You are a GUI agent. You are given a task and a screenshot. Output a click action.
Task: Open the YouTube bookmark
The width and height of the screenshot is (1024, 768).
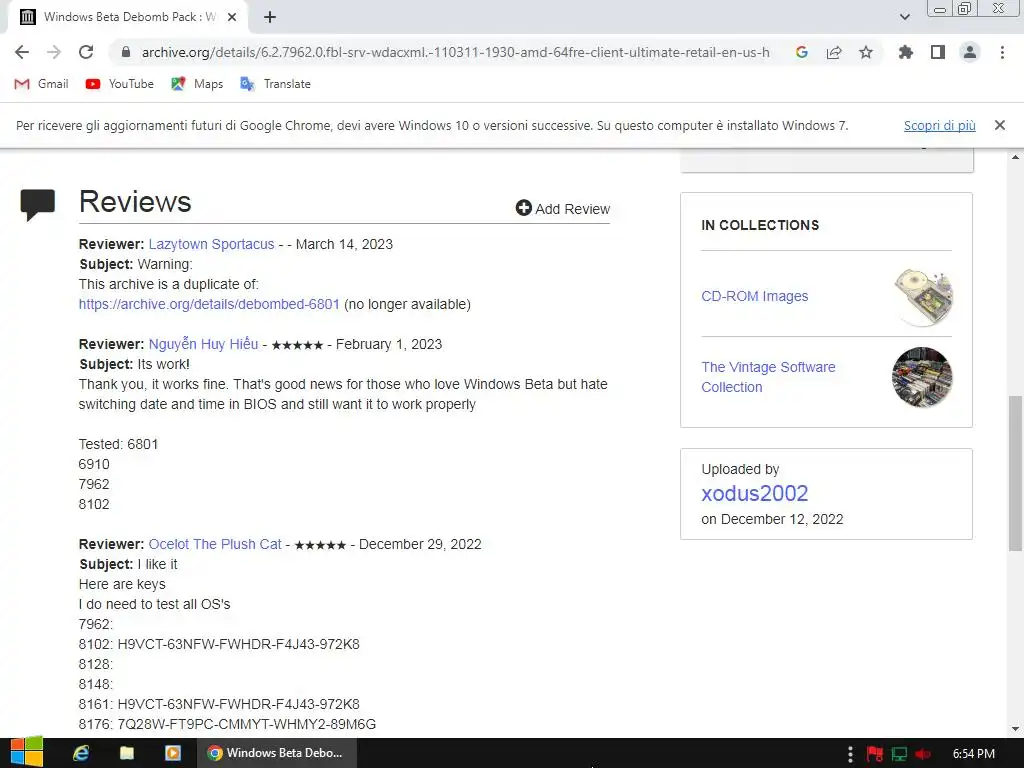click(120, 84)
